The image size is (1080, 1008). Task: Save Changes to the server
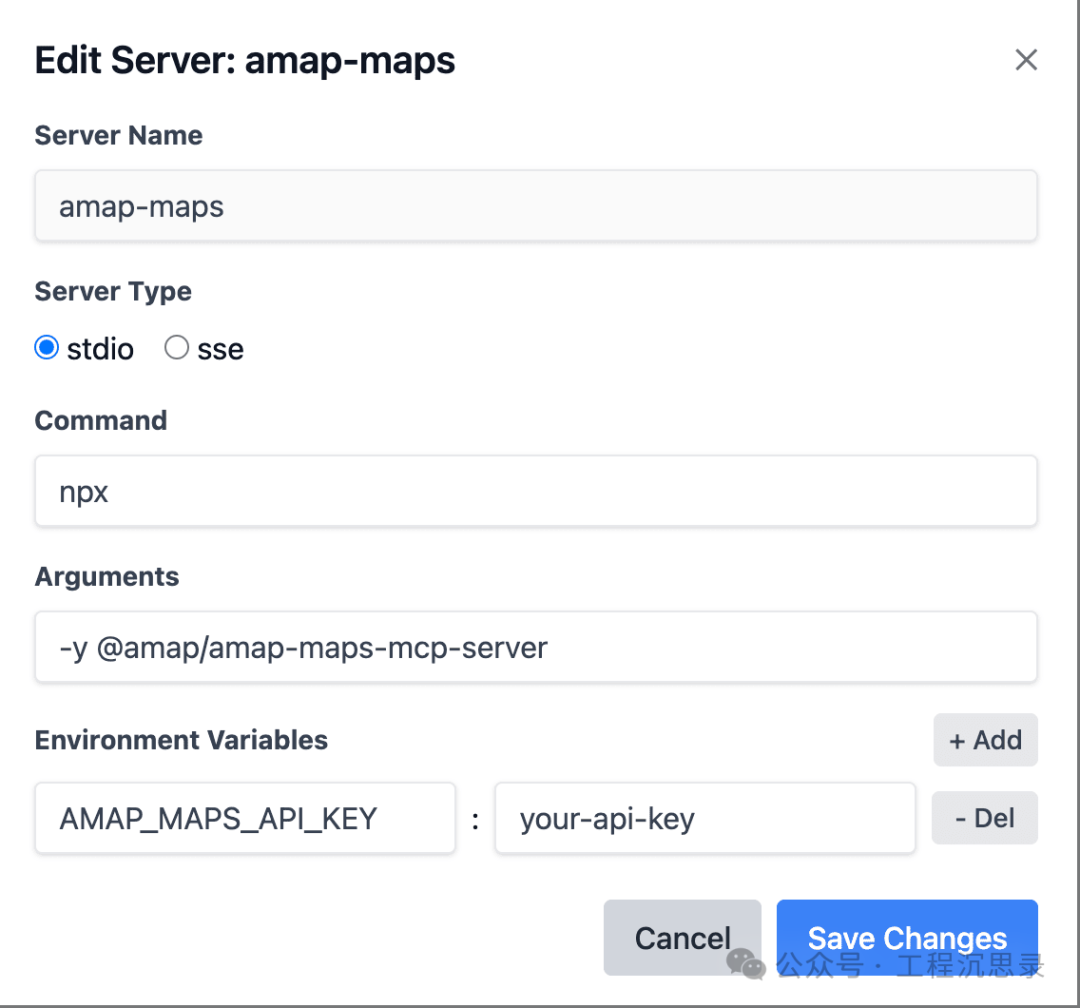pyautogui.click(x=907, y=937)
